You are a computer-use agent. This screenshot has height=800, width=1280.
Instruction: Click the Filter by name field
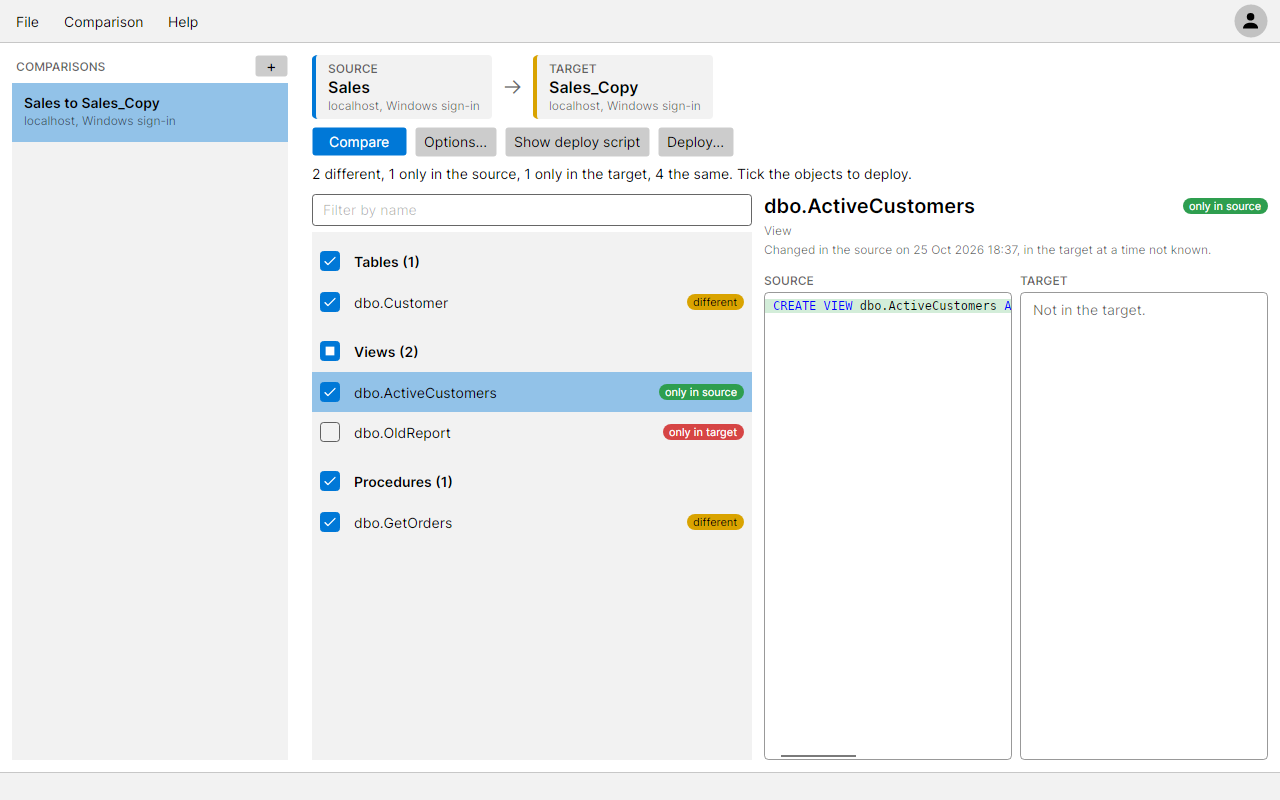[x=532, y=210]
